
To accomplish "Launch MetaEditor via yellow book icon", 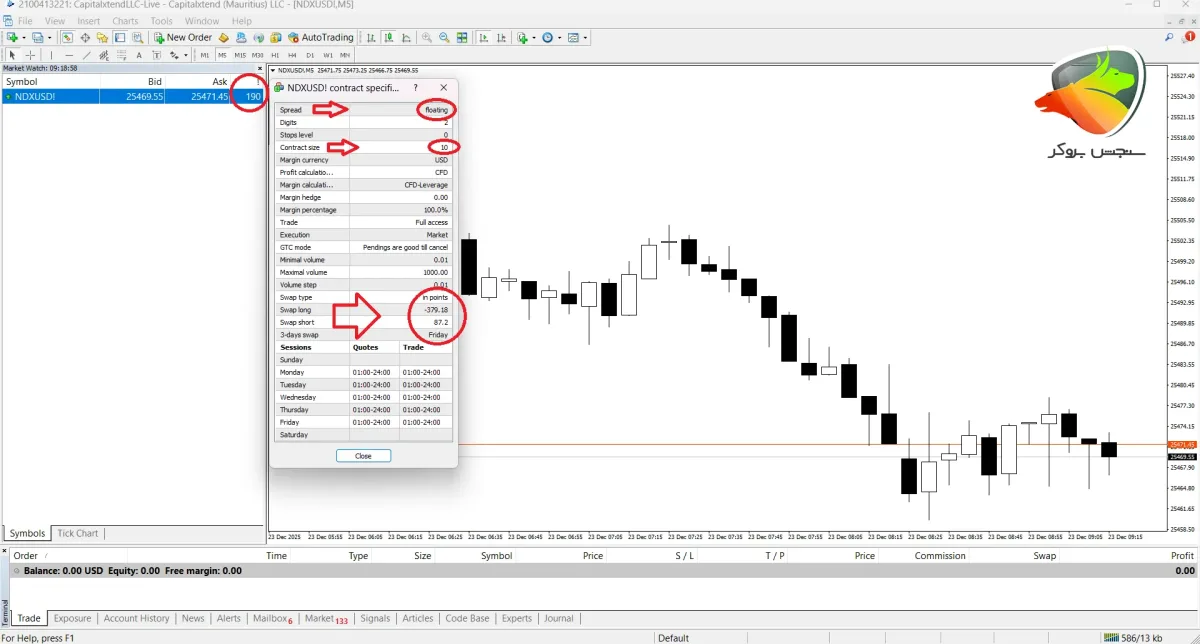I will [224, 37].
